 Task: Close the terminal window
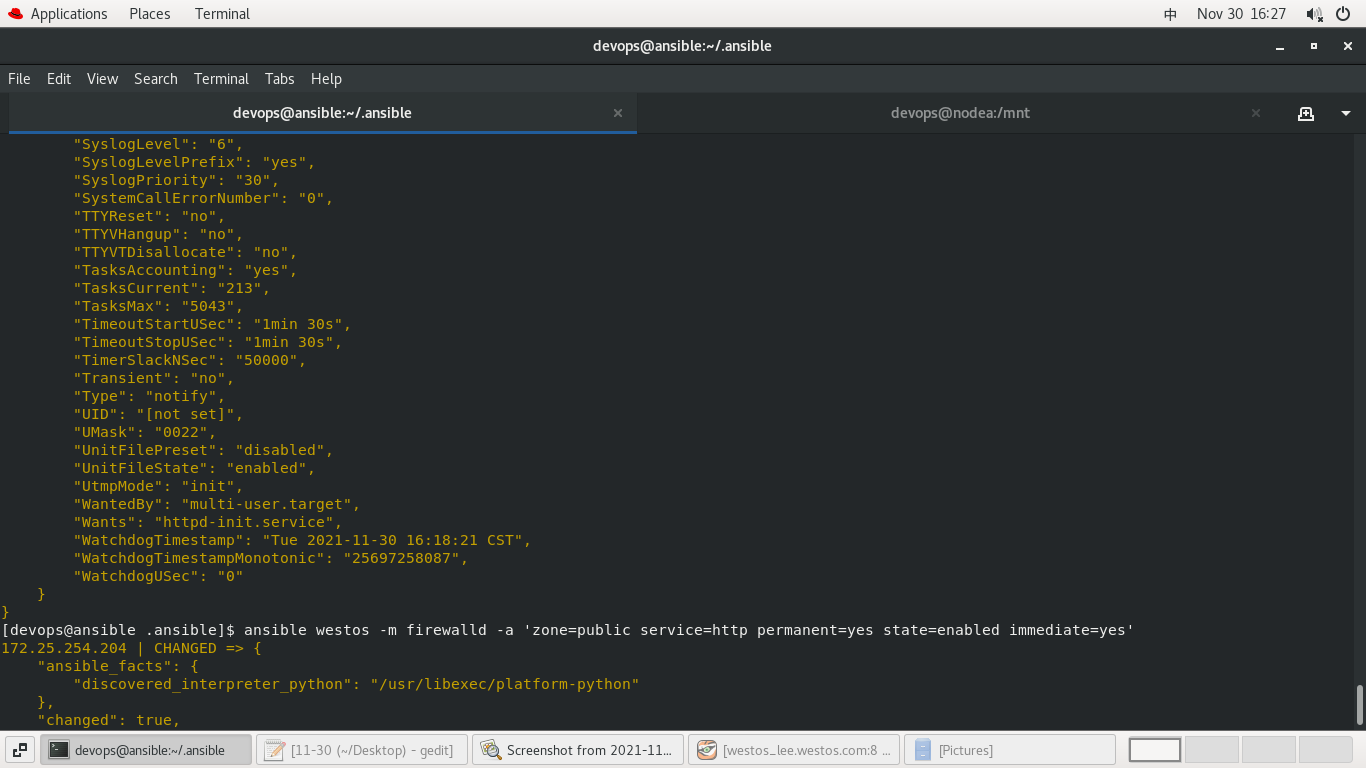1348,46
